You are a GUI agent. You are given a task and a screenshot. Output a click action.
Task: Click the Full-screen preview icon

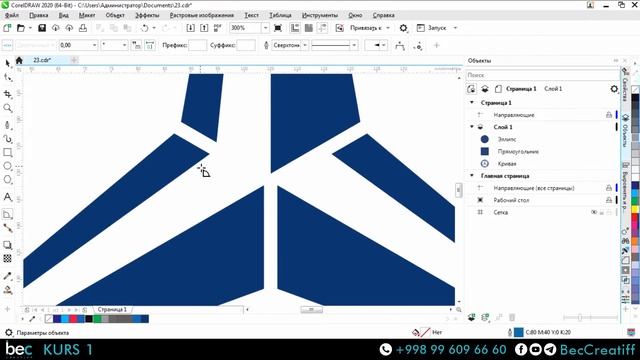pyautogui.click(x=278, y=28)
